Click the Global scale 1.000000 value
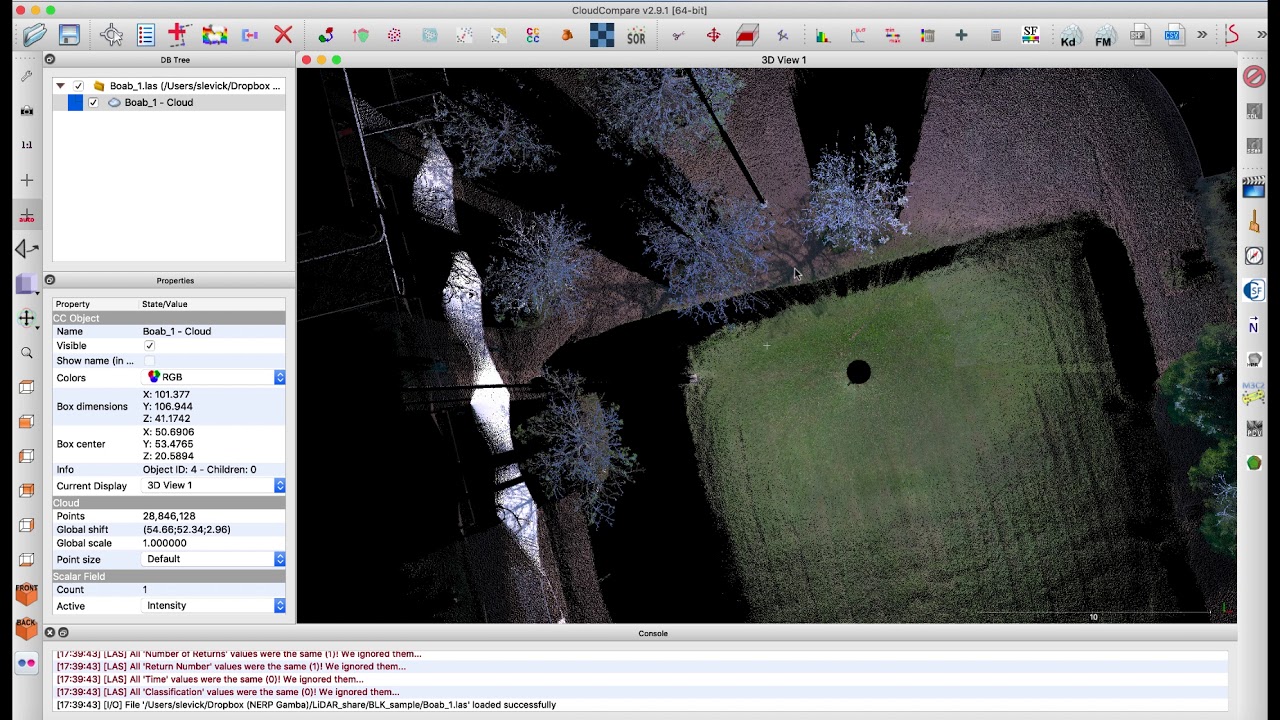 tap(165, 543)
